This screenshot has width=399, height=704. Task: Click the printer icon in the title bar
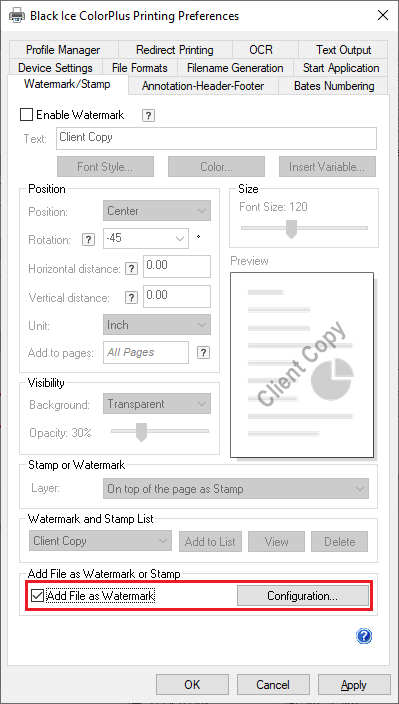17,16
